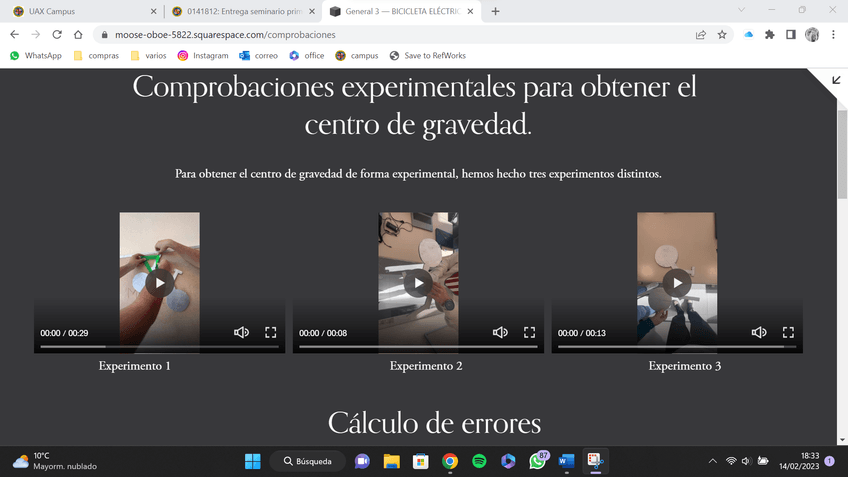Image resolution: width=848 pixels, height=477 pixels.
Task: Reload the current page
Action: click(x=57, y=35)
